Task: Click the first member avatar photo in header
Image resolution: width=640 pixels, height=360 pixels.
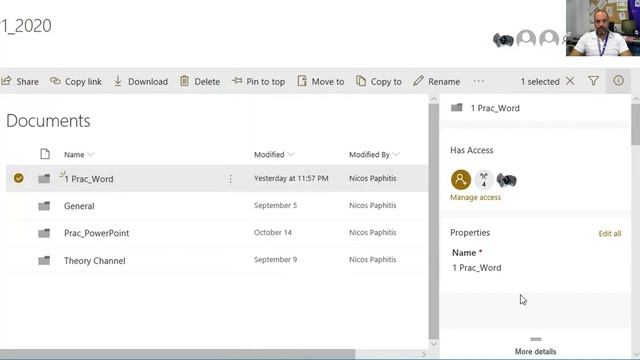Action: (503, 40)
